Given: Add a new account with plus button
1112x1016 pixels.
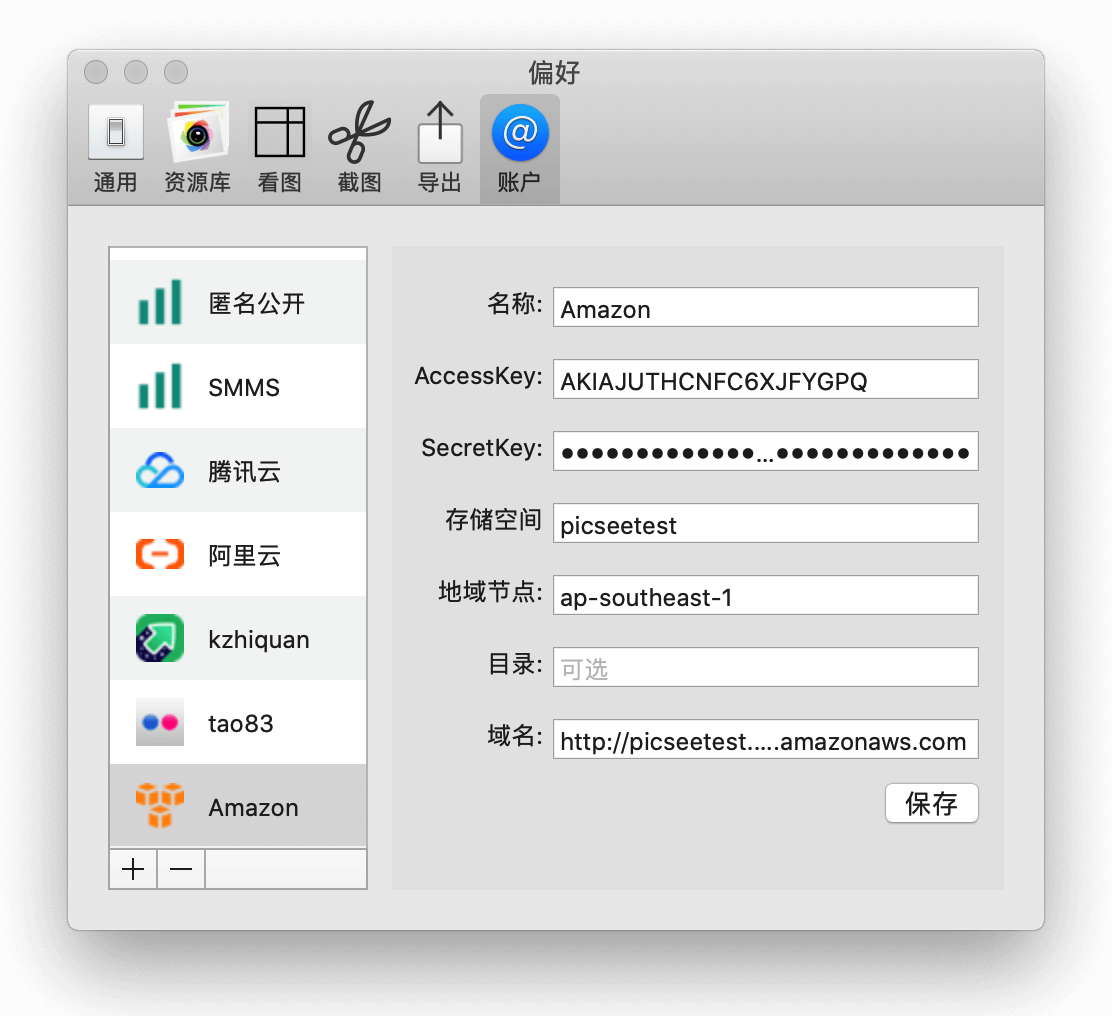Looking at the screenshot, I should click(133, 869).
